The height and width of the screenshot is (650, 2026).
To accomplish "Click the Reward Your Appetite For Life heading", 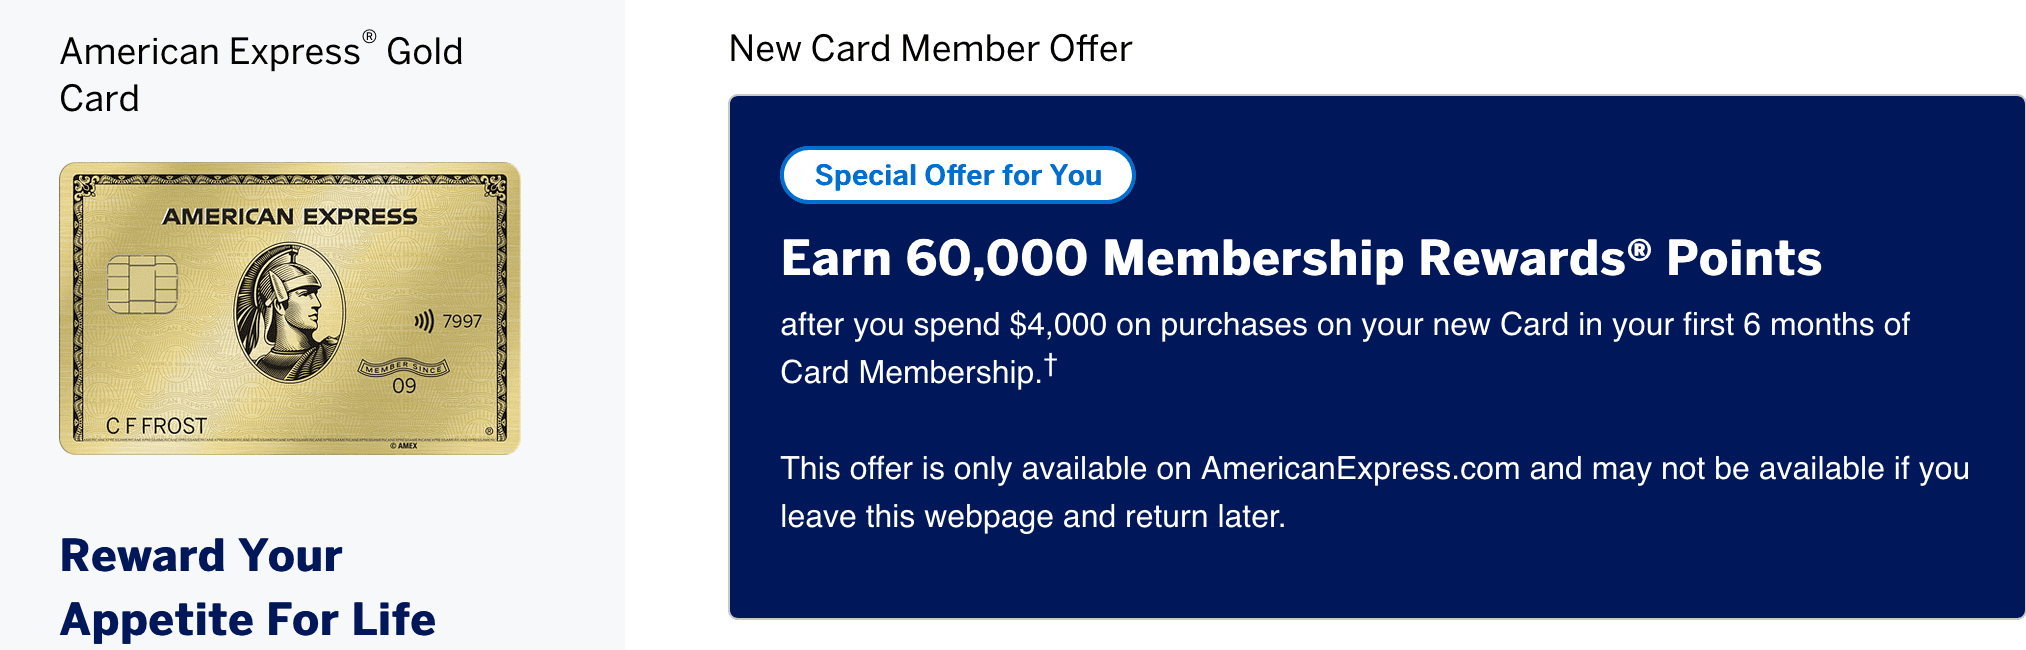I will 248,587.
